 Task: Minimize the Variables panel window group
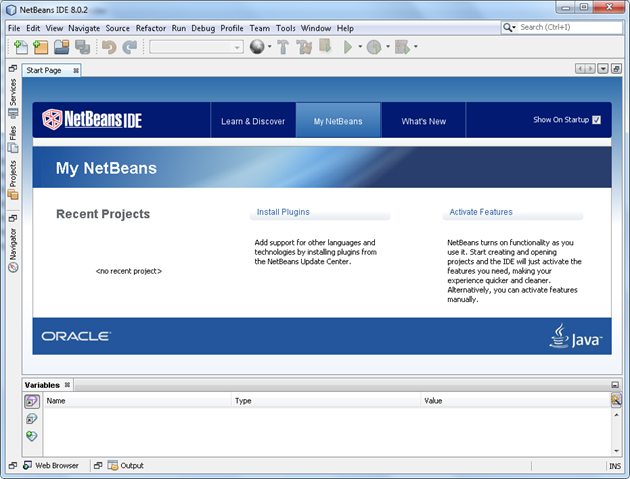click(x=615, y=385)
